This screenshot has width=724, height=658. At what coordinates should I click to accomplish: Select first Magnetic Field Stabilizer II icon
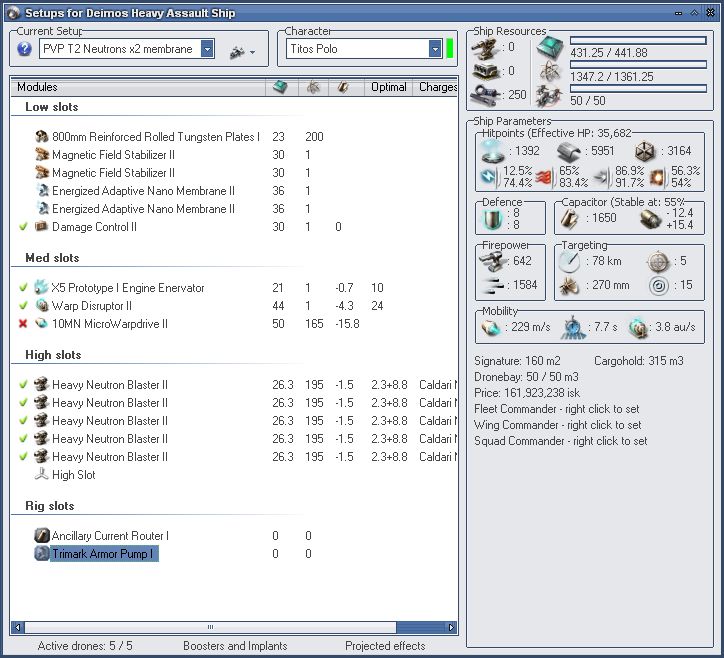click(x=42, y=154)
